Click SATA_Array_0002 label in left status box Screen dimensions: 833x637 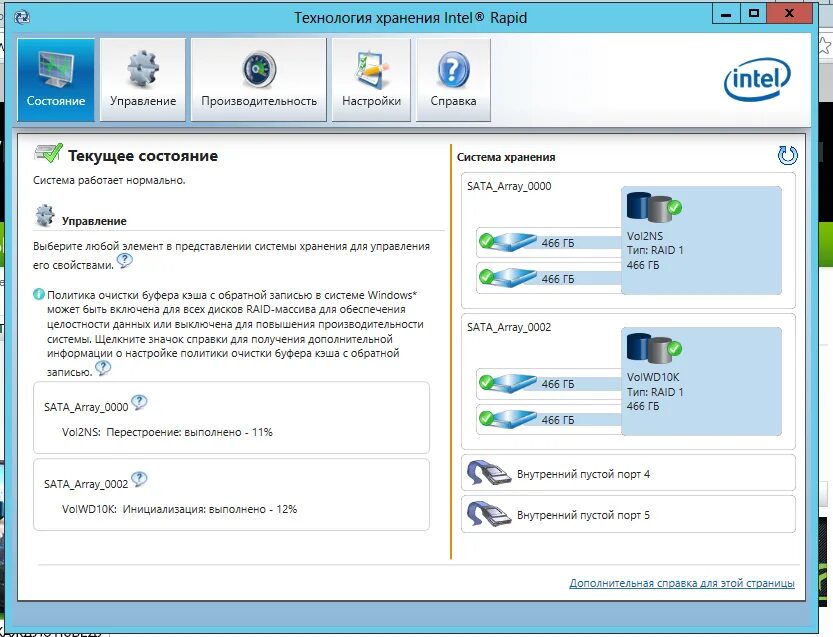[86, 484]
